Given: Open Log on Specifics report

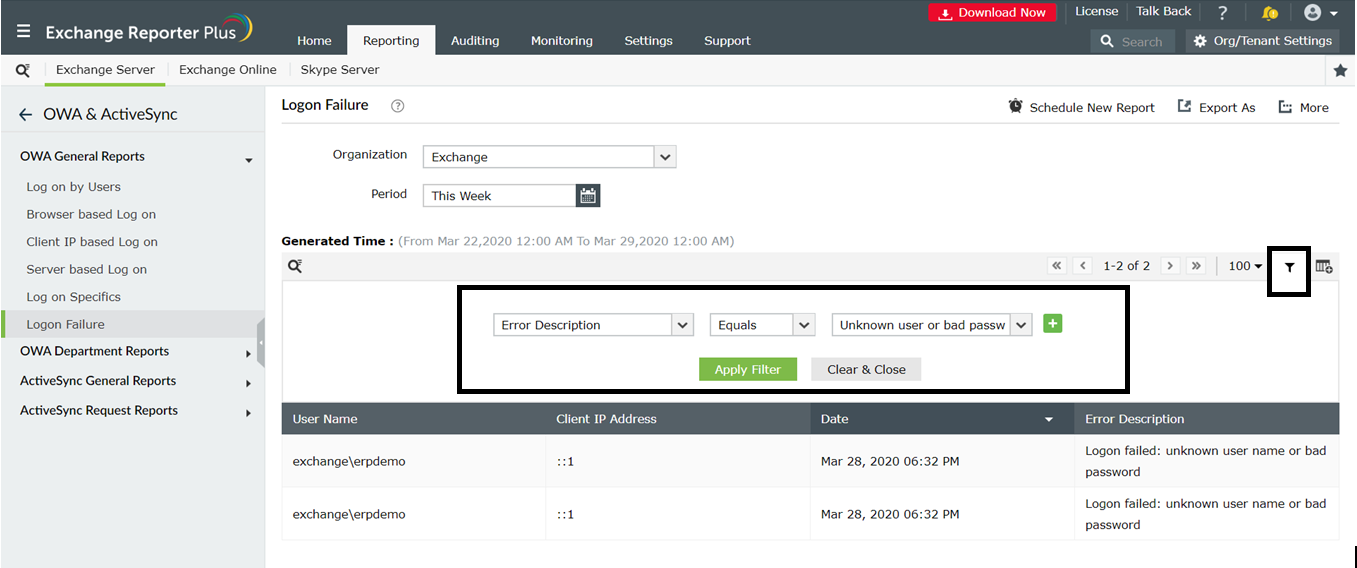Looking at the screenshot, I should (x=74, y=297).
